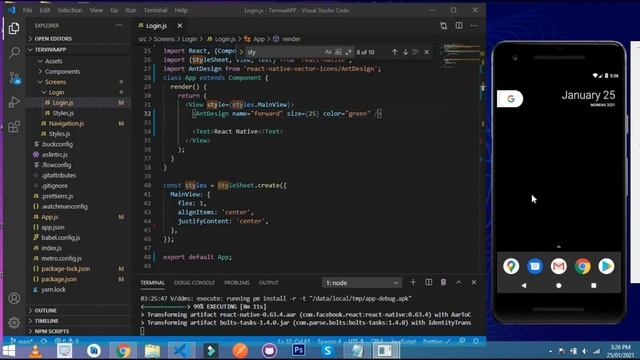Open Gmail on the emulator dock
The width and height of the screenshot is (640, 360).
[558, 266]
